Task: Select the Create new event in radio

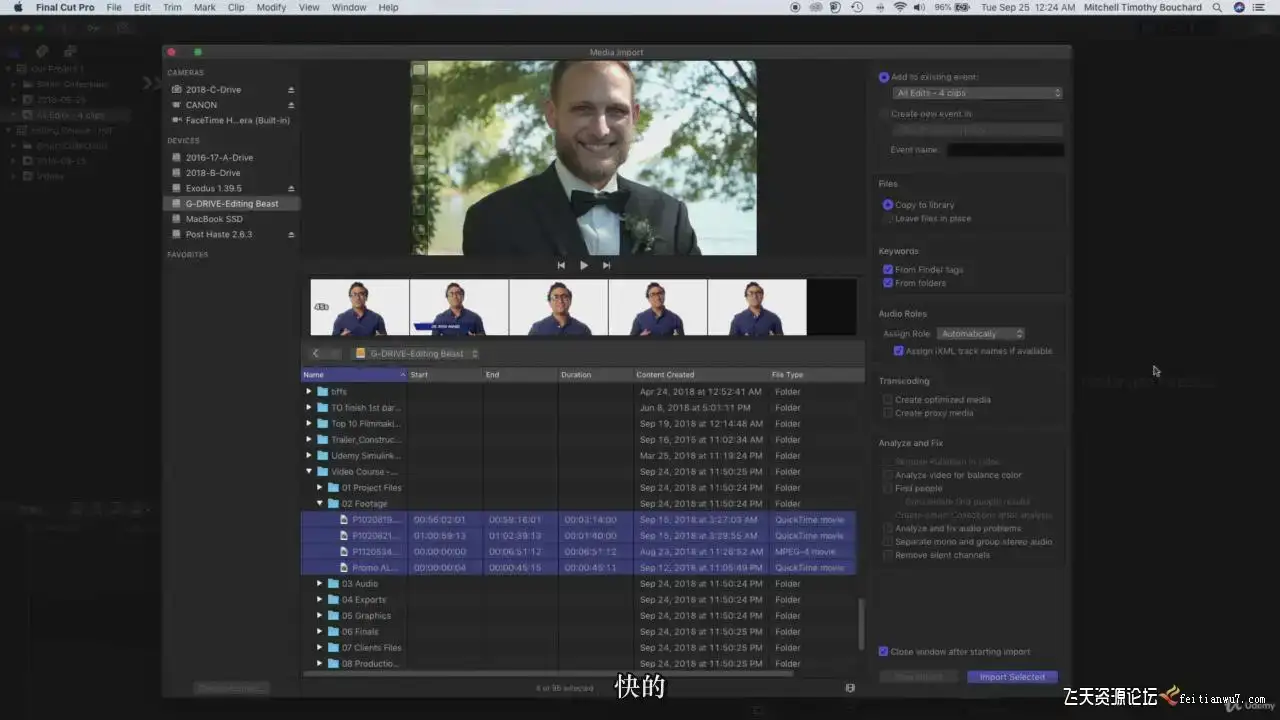Action: pyautogui.click(x=884, y=114)
